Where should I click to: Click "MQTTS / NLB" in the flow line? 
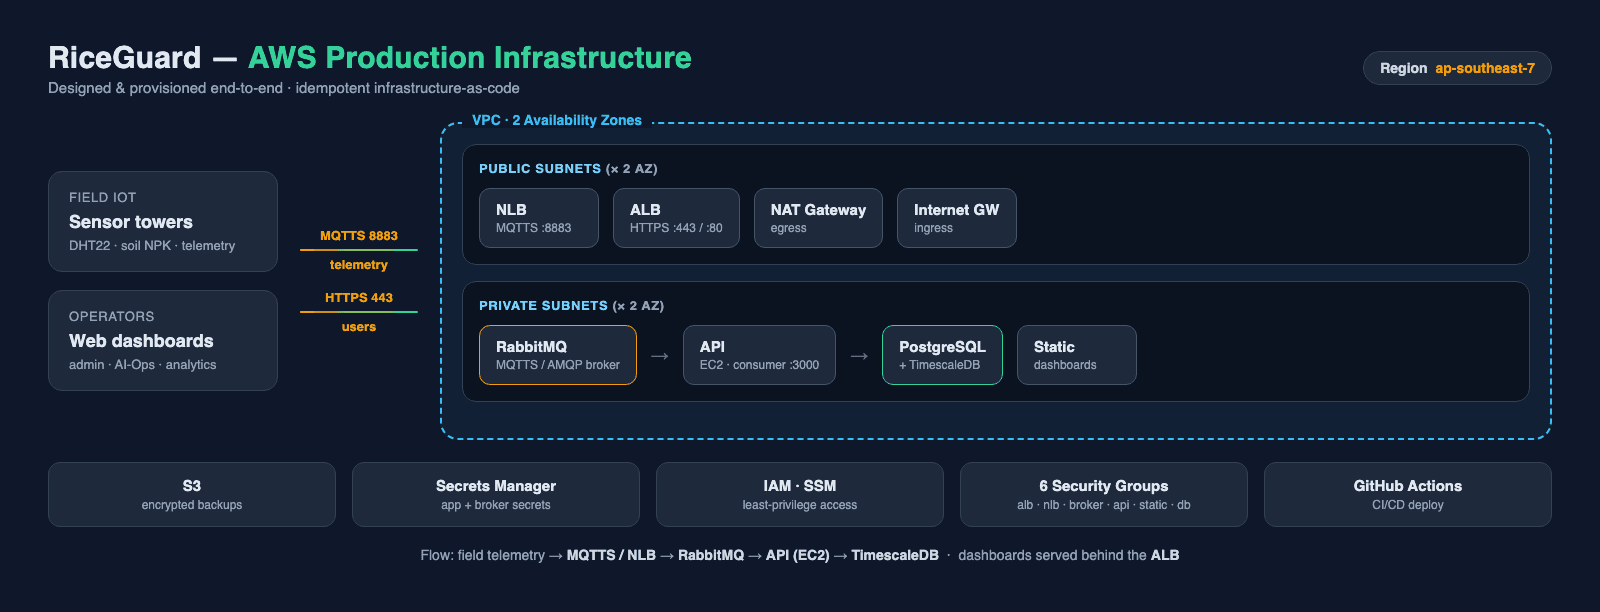click(x=611, y=555)
